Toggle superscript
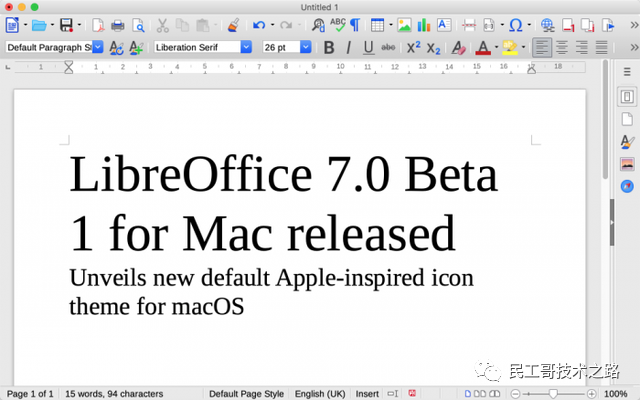The image size is (640, 400). tap(413, 48)
